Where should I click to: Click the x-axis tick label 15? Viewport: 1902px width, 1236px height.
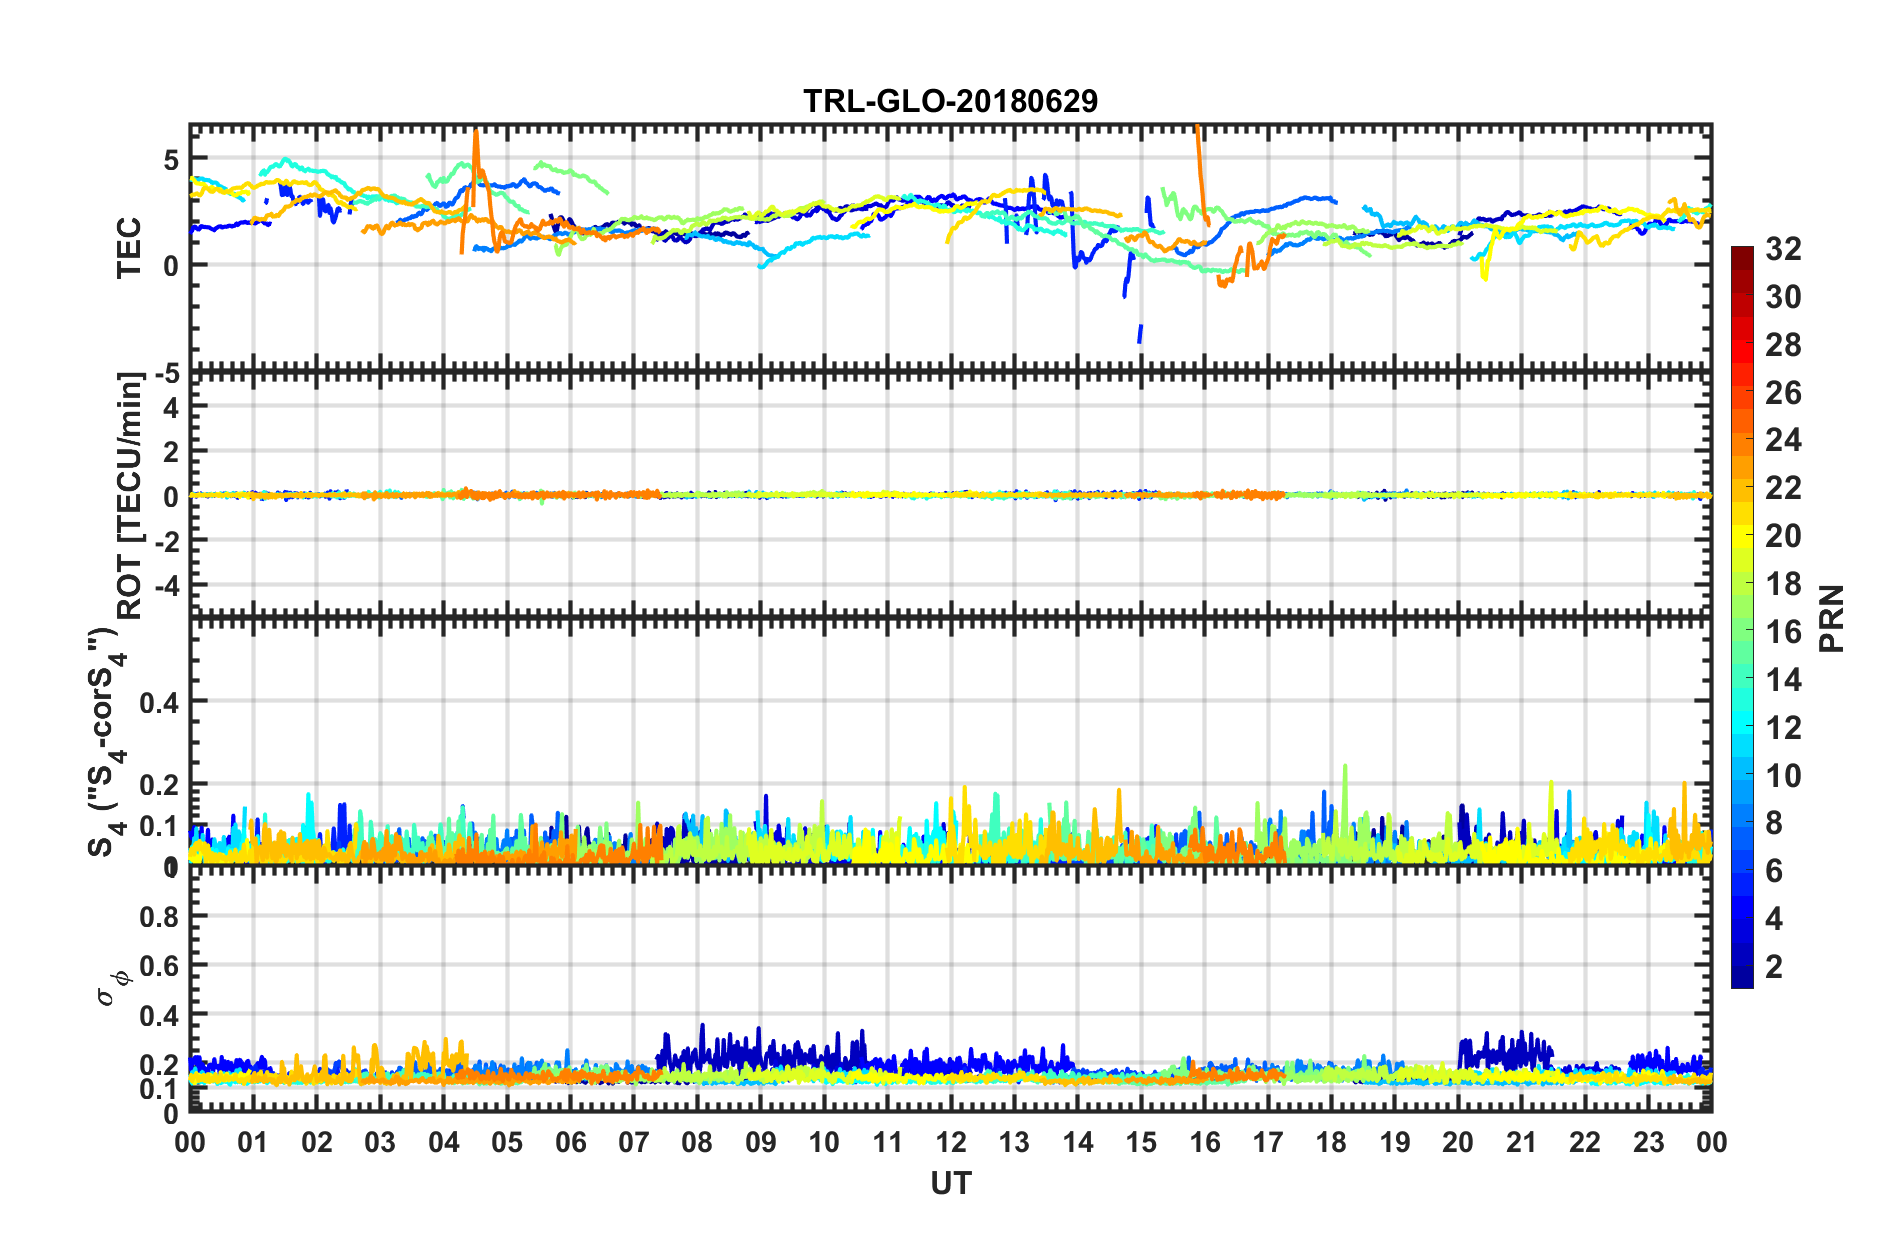(1141, 1142)
